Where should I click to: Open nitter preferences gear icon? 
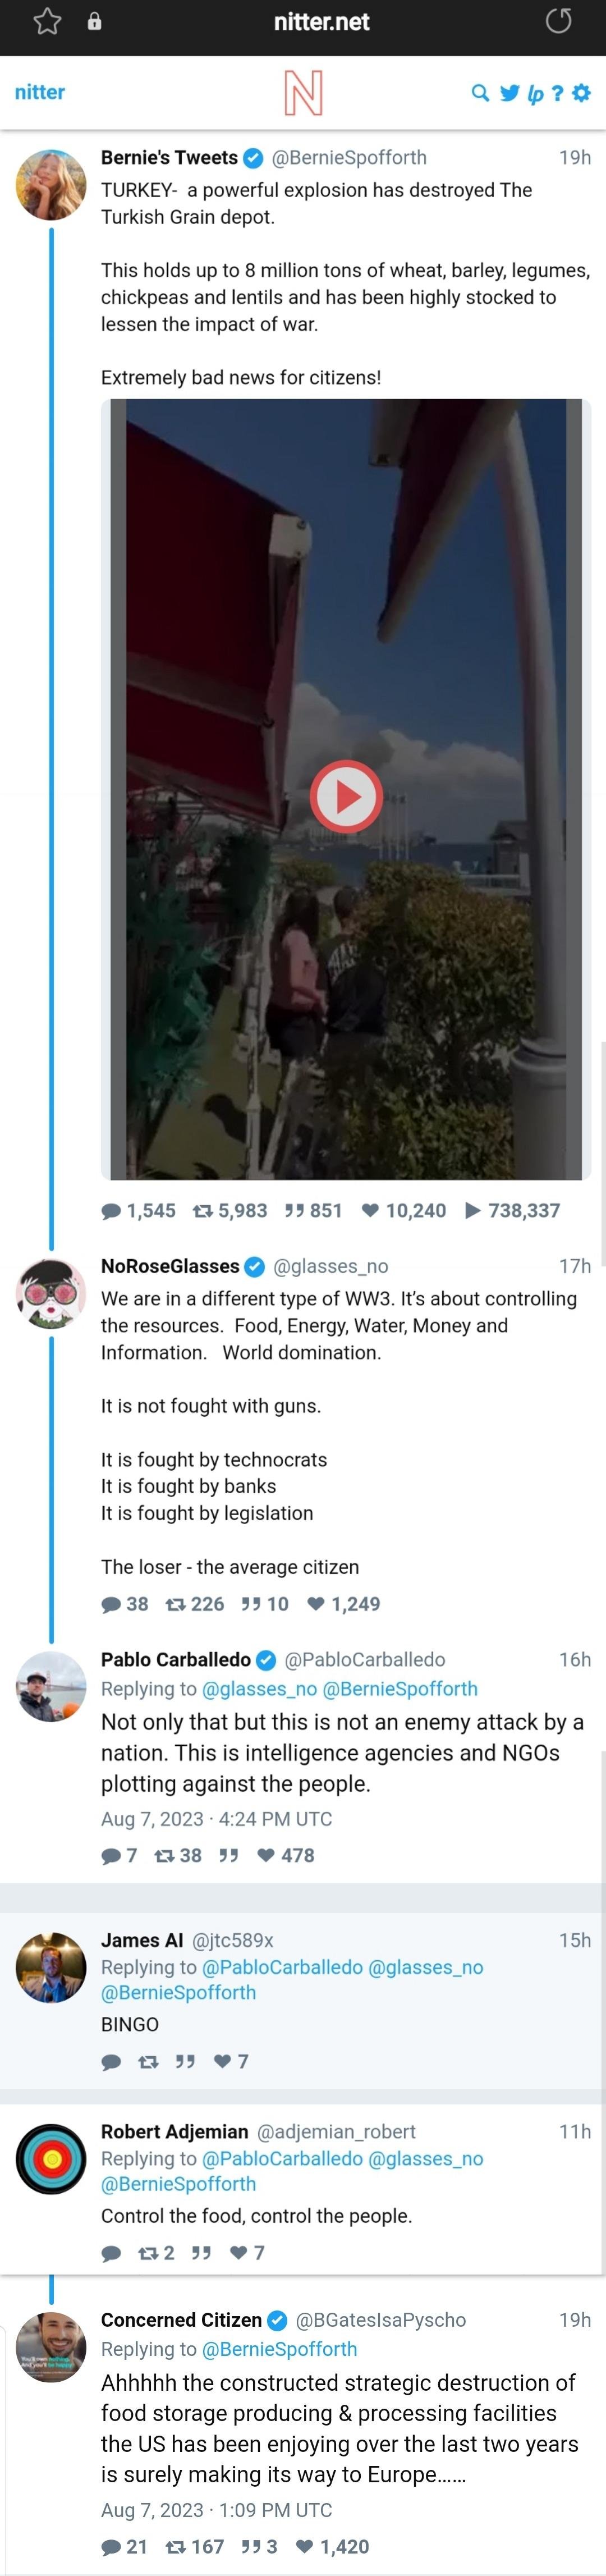[x=581, y=93]
